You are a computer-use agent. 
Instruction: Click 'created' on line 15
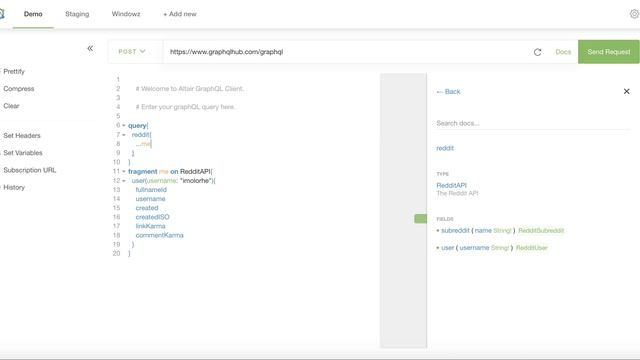(x=147, y=208)
